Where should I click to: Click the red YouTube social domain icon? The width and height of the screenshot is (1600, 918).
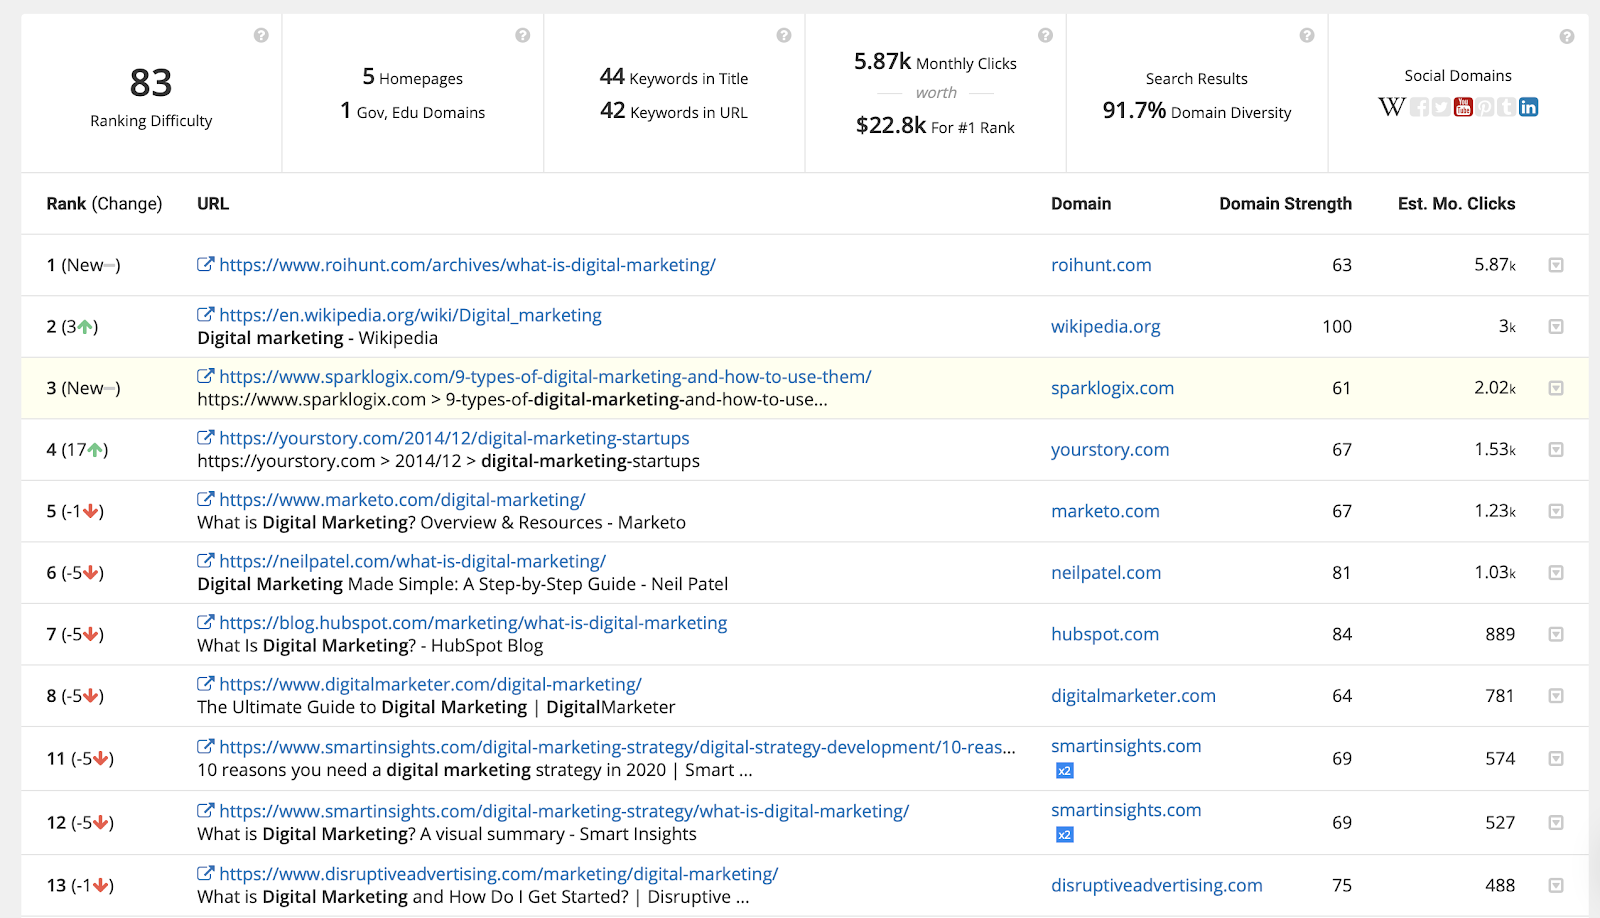(1463, 107)
